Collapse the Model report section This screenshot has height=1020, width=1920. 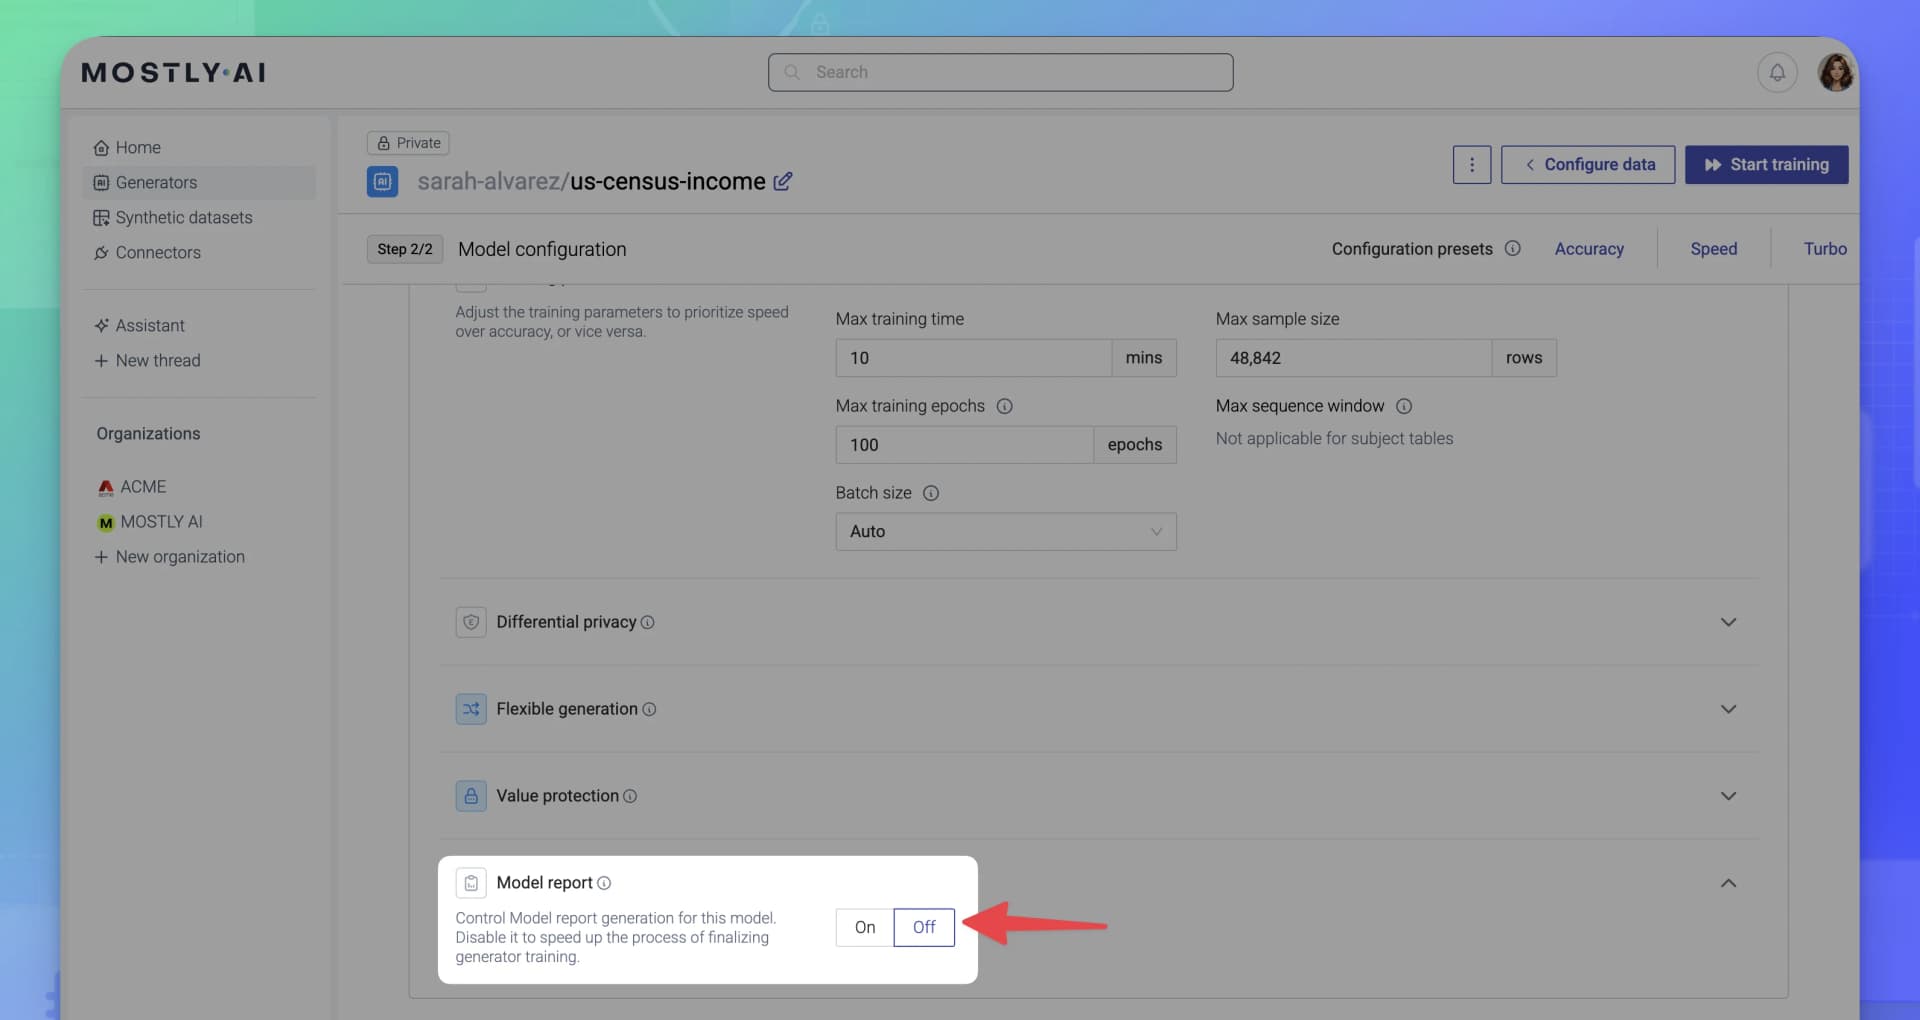[1728, 883]
